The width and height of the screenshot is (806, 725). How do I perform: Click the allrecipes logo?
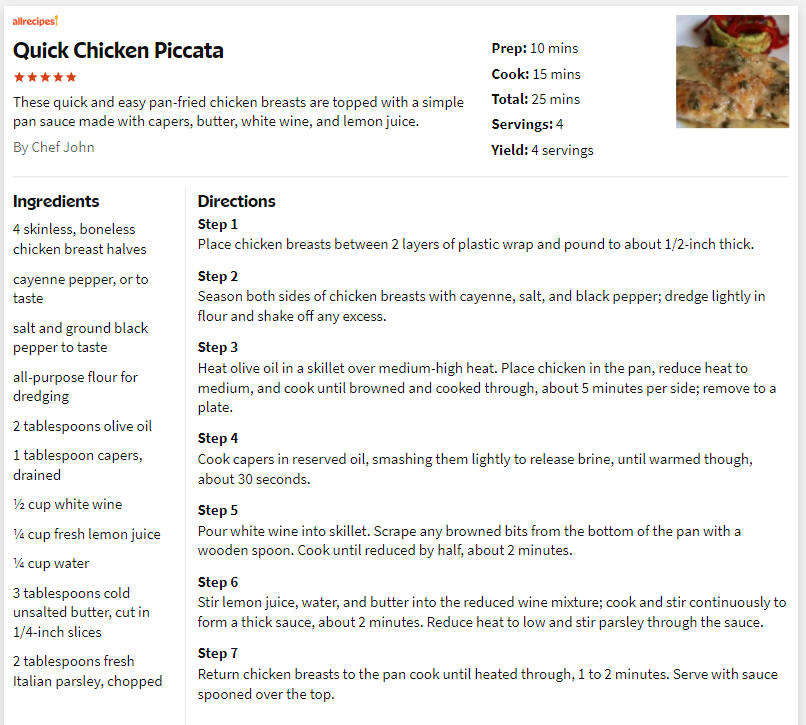35,21
